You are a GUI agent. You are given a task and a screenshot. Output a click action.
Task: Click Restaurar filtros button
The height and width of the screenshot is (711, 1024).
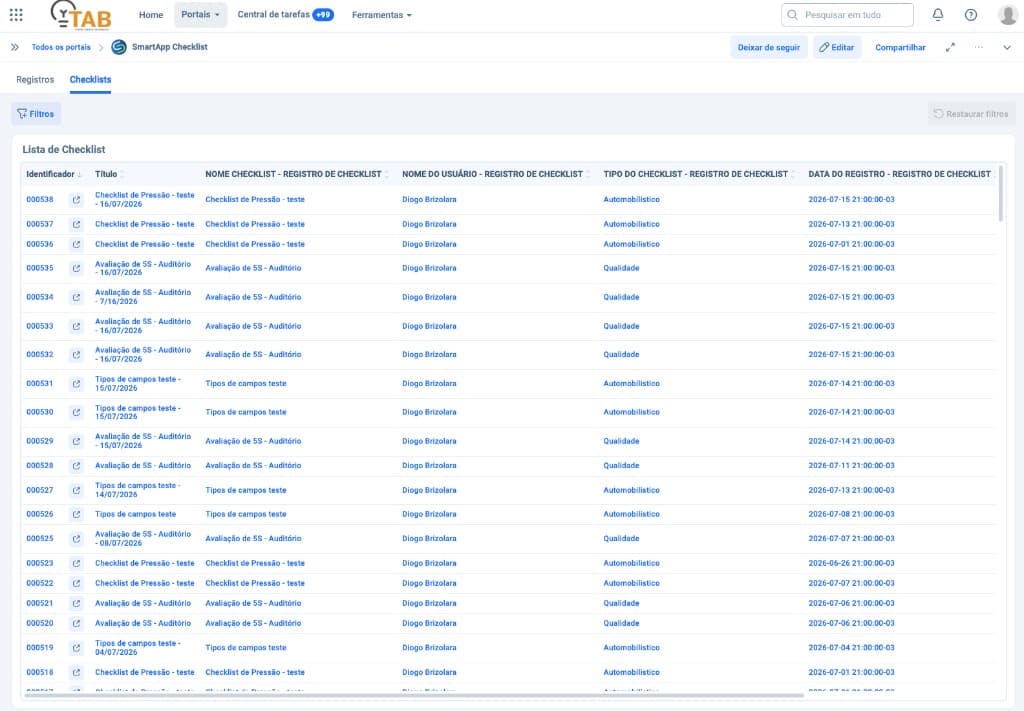[x=971, y=114]
